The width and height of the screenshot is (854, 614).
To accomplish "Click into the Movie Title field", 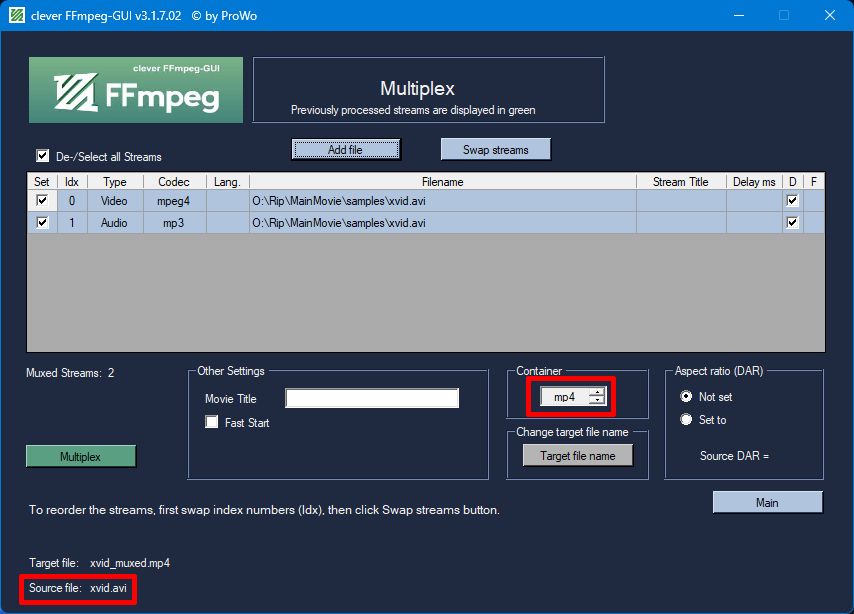I will 372,398.
